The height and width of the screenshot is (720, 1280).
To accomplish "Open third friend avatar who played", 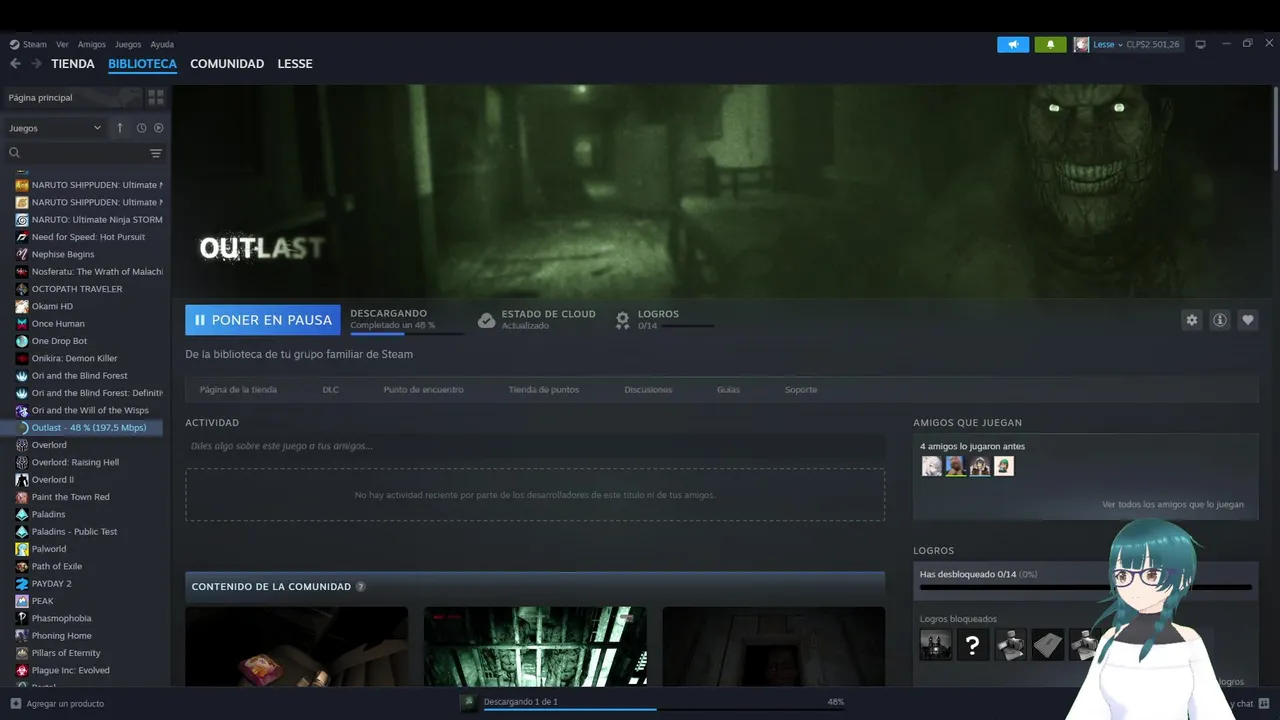I will pos(980,466).
